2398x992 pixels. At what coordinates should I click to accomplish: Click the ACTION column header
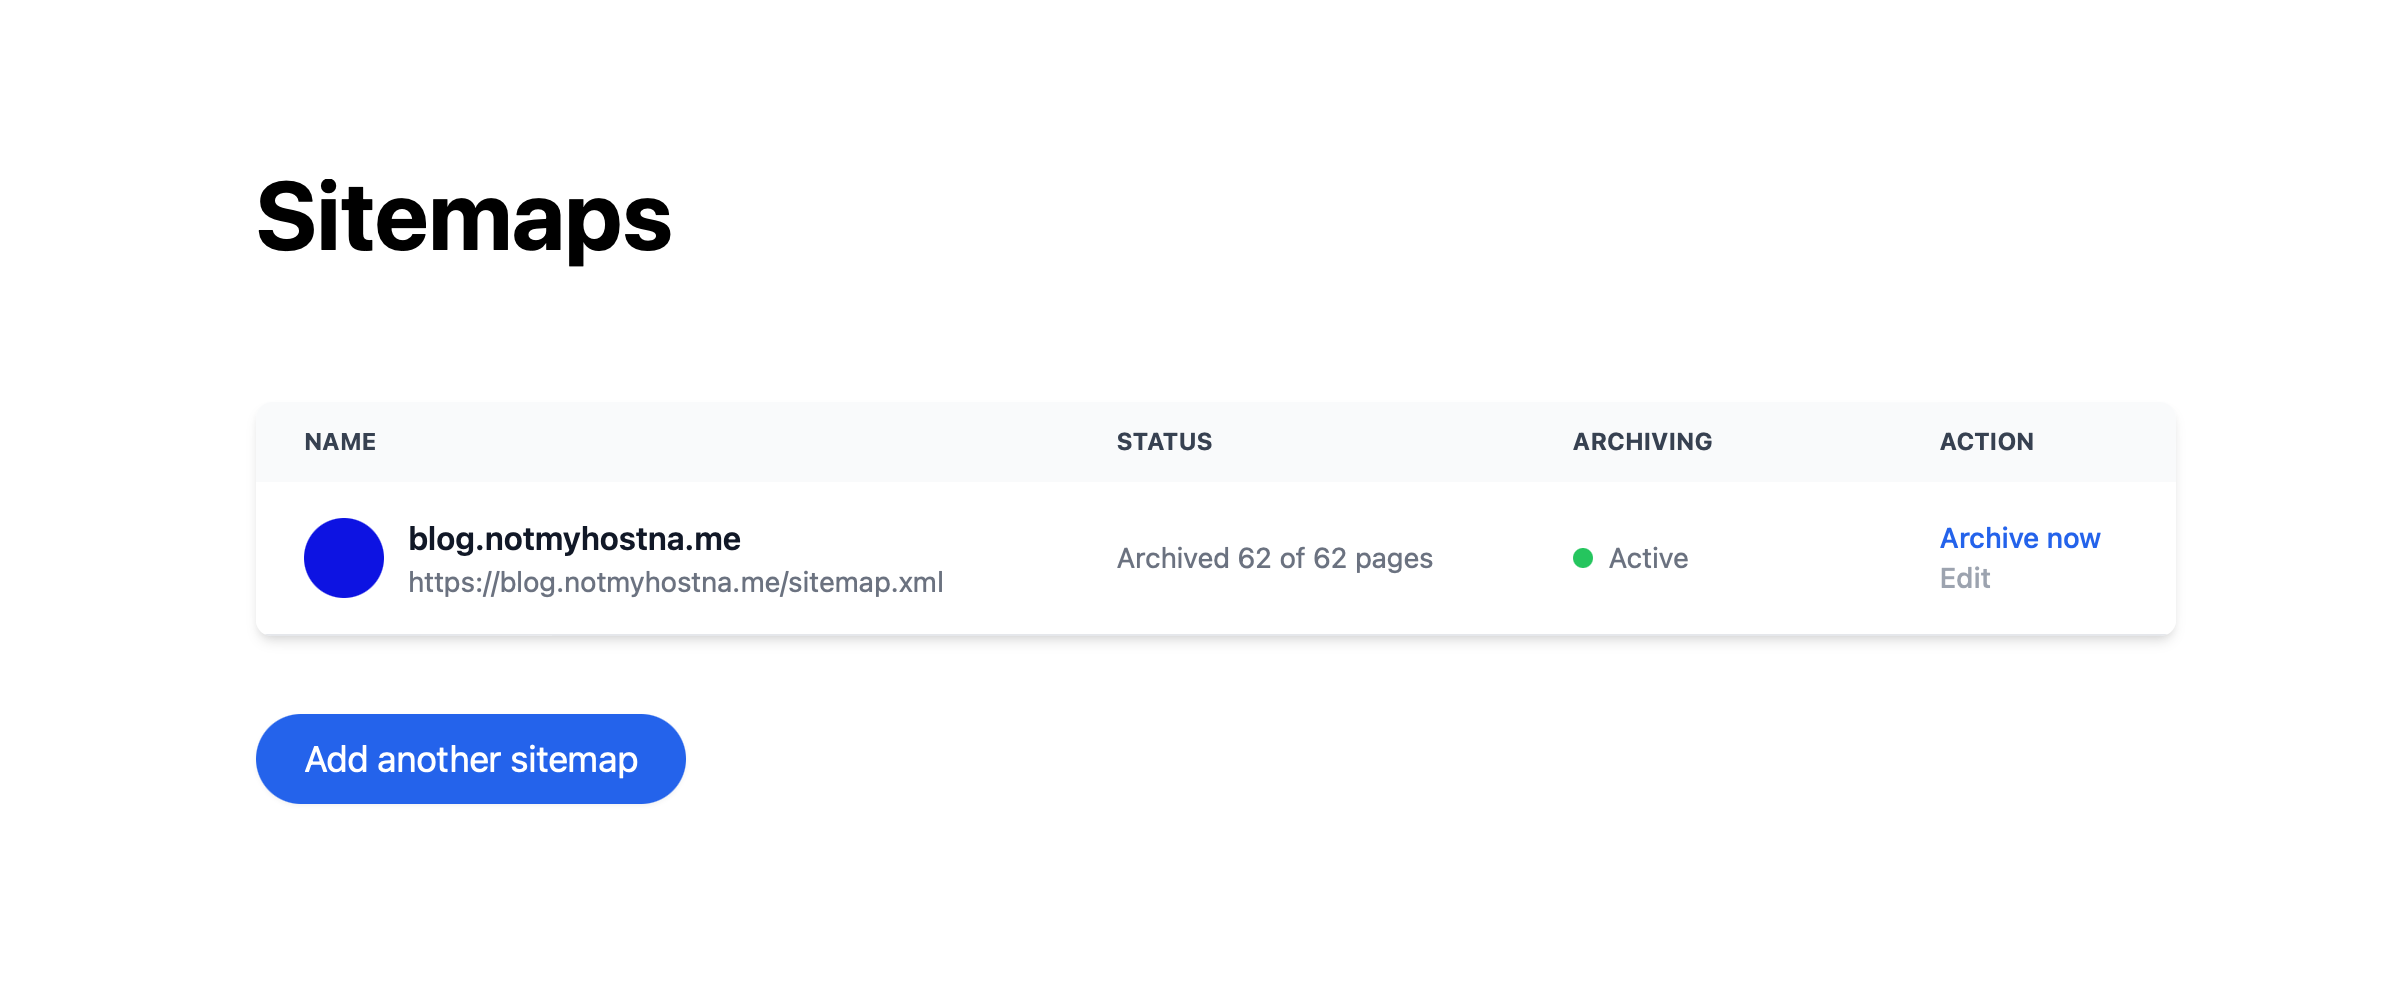click(1987, 442)
